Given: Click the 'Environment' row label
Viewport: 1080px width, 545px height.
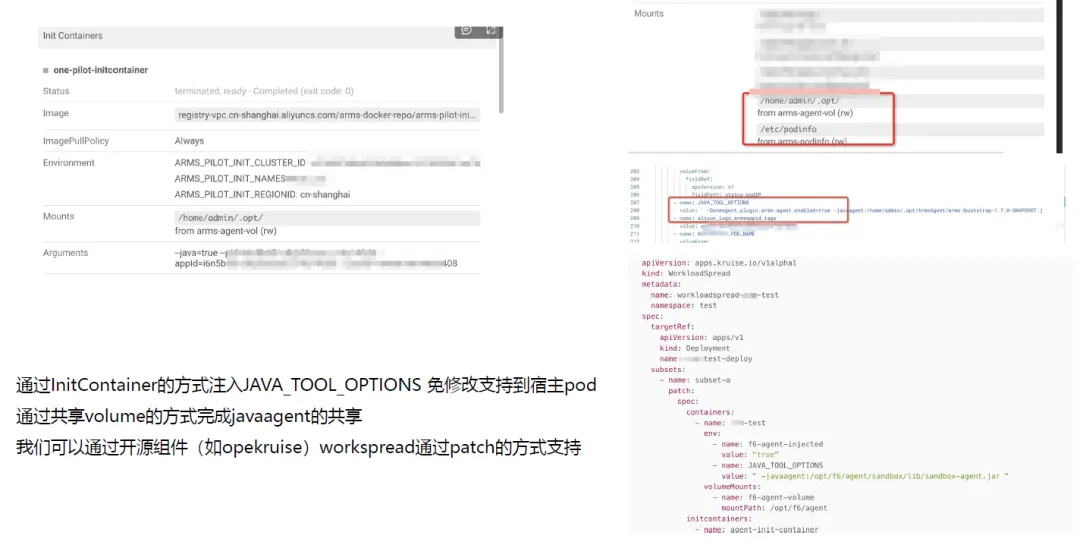Looking at the screenshot, I should pyautogui.click(x=69, y=163).
